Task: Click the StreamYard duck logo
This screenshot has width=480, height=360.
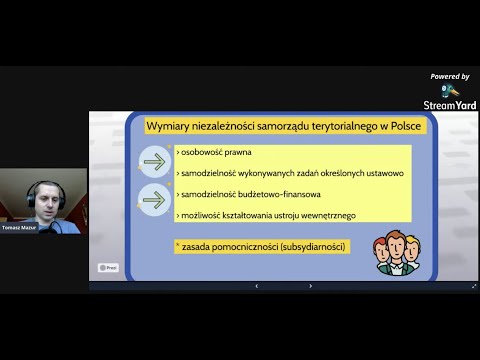Action: click(450, 91)
